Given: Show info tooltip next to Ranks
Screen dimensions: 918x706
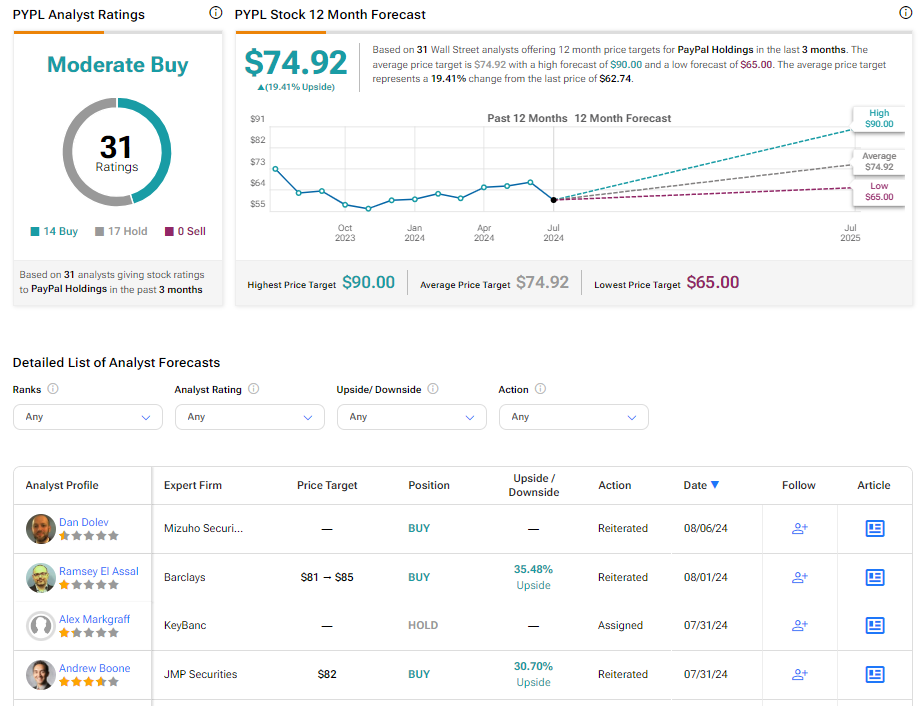Looking at the screenshot, I should pos(53,389).
